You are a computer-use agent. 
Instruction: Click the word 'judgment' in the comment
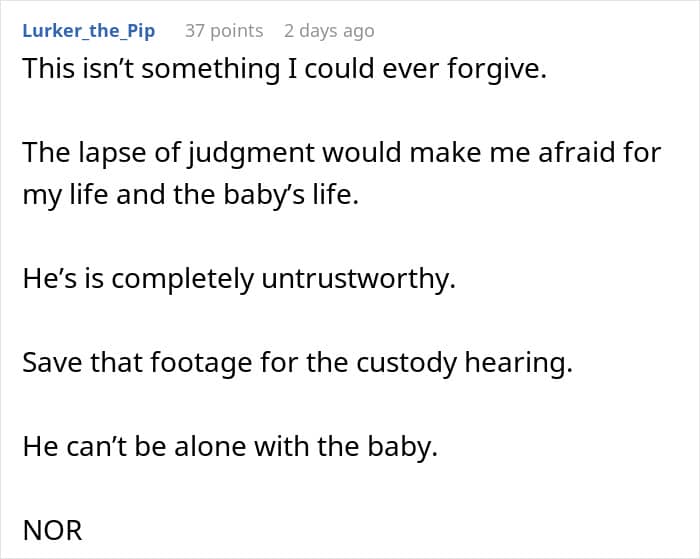[x=250, y=154]
